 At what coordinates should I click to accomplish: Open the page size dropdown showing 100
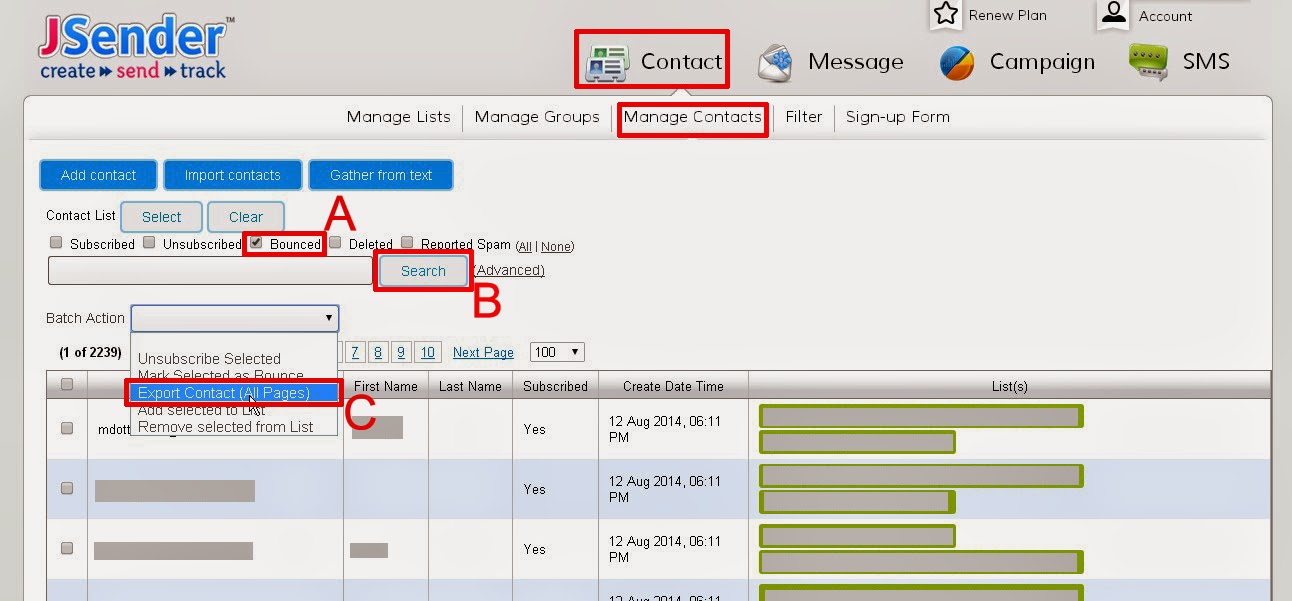557,352
